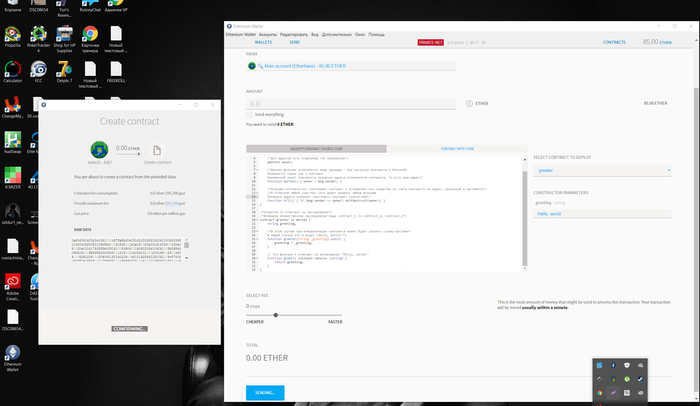This screenshot has width=700, height=406.
Task: Open the Дополнительно menu
Action: pyautogui.click(x=337, y=34)
